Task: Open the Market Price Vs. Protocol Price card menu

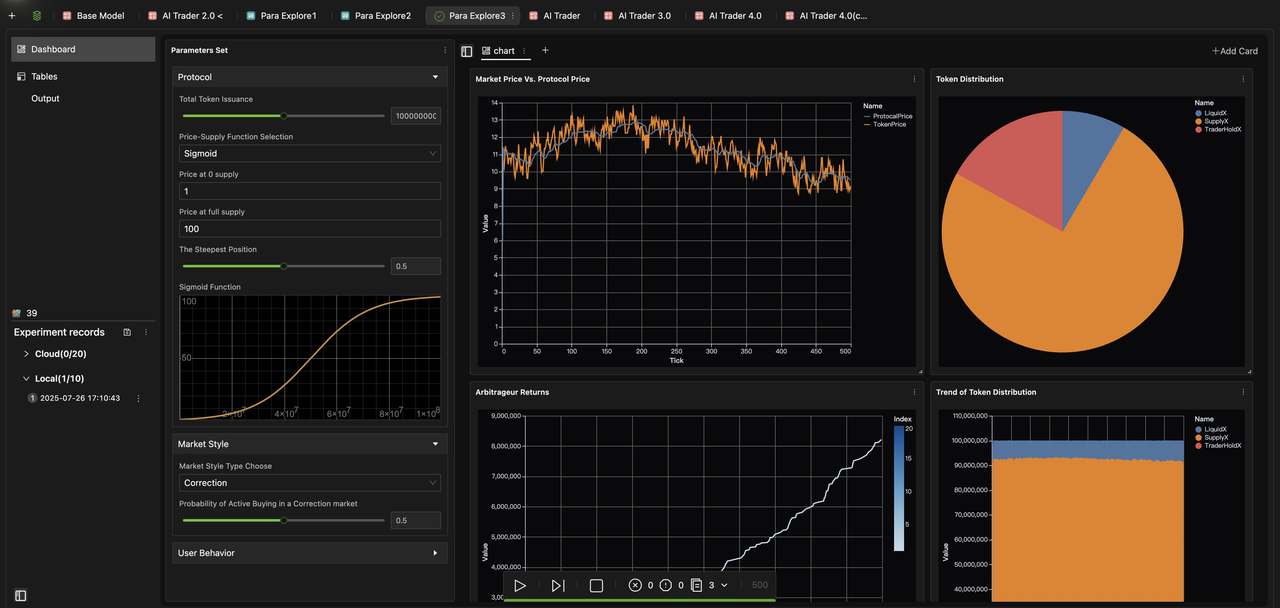Action: (913, 79)
